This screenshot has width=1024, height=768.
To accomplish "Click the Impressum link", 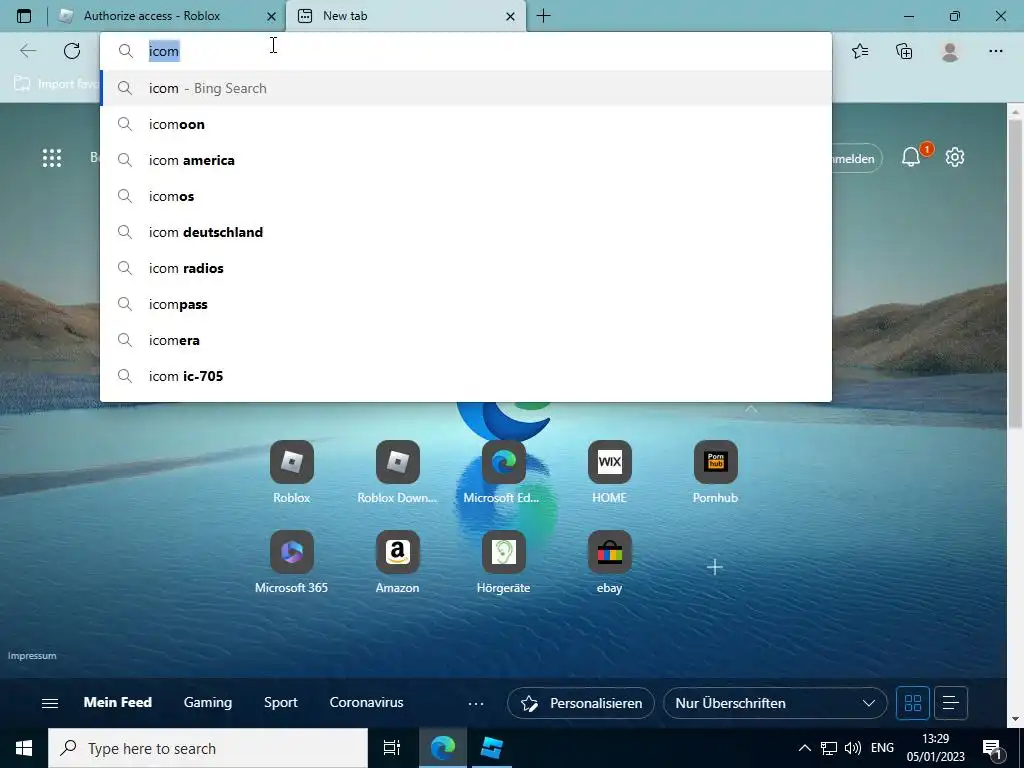I will click(32, 656).
